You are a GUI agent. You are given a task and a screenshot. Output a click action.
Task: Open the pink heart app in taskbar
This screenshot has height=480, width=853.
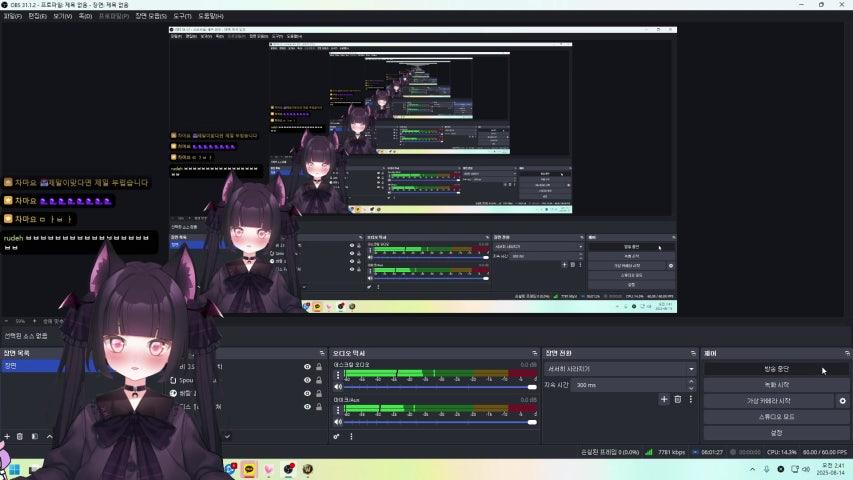[269, 469]
